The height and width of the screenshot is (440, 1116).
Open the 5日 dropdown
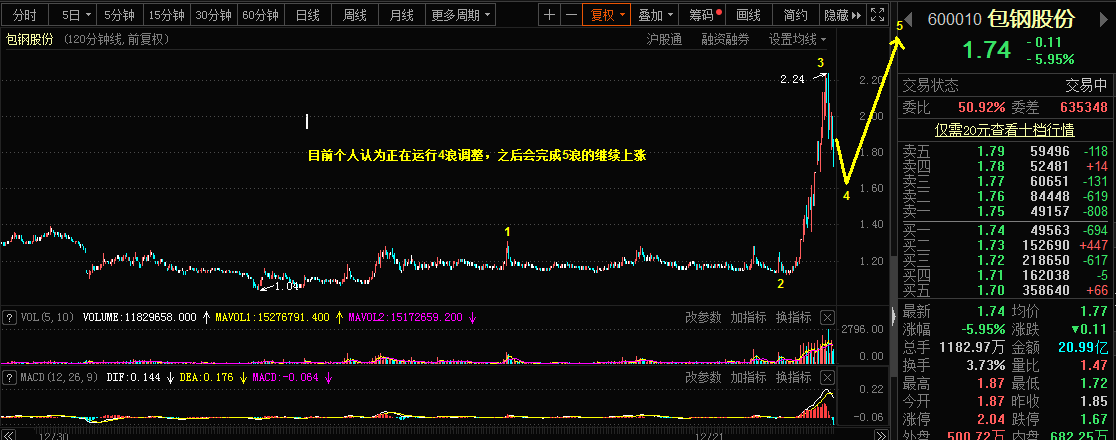coord(75,14)
